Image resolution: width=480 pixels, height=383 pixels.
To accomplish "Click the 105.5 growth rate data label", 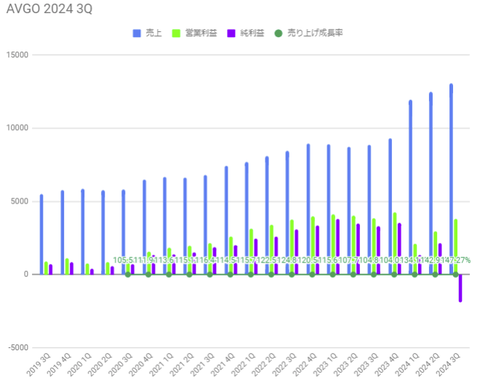I will coord(123,260).
